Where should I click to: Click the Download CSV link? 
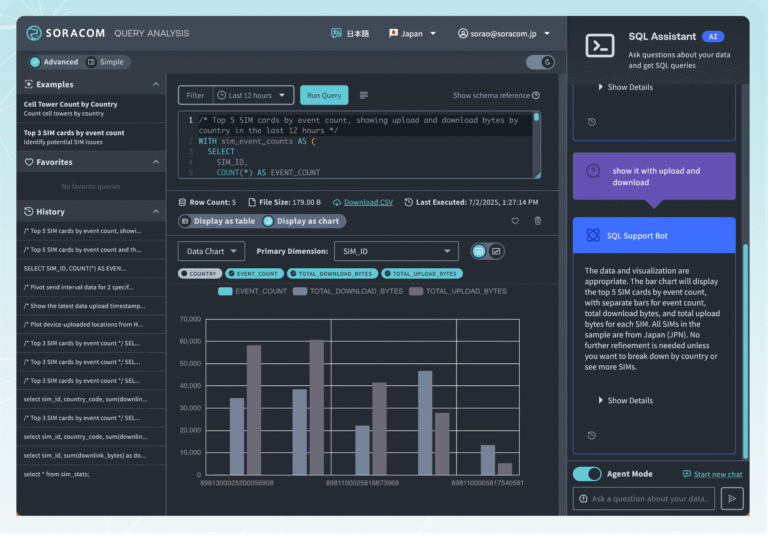click(x=368, y=202)
